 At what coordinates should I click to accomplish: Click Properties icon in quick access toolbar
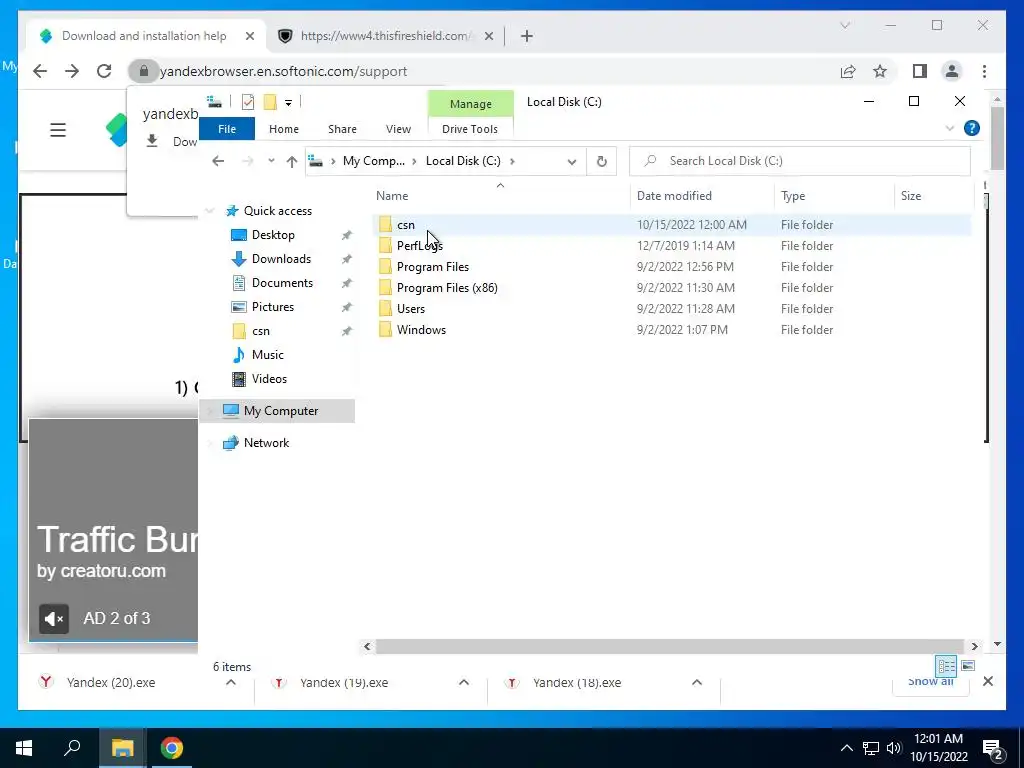[248, 102]
